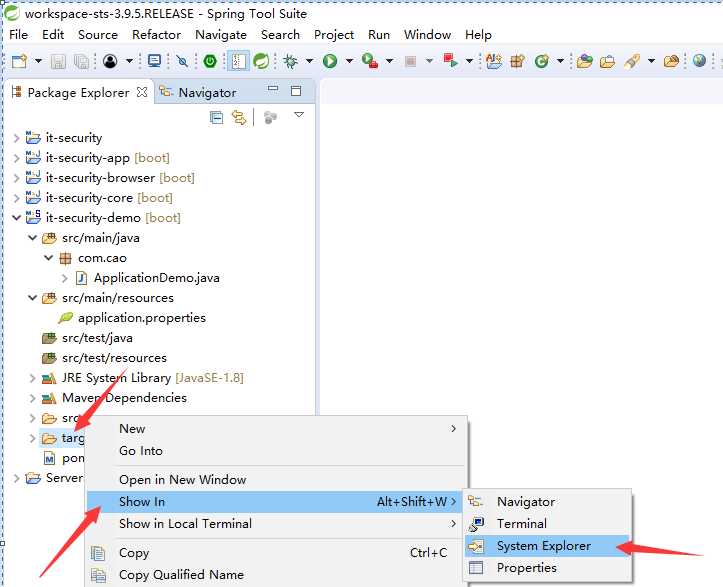The height and width of the screenshot is (587, 723).
Task: Expand the it-security project node
Action: point(17,138)
